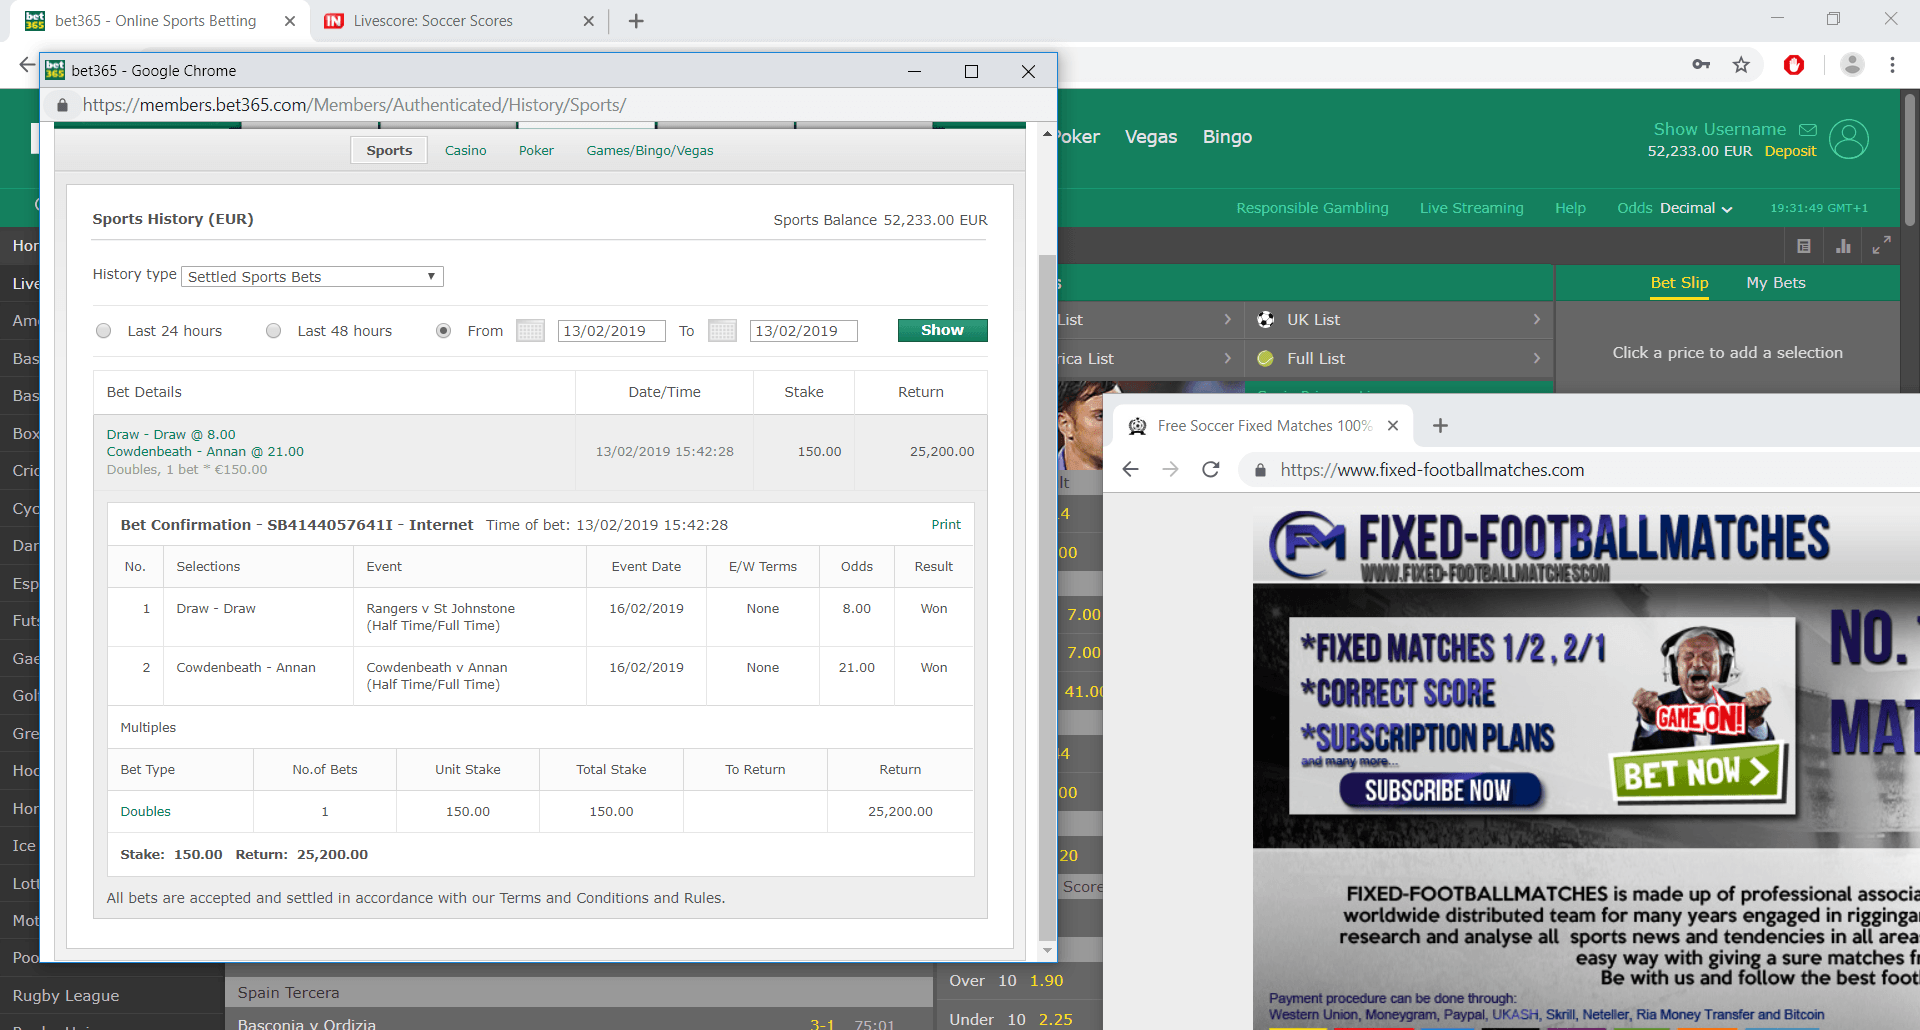Open the Live Streaming link
This screenshot has width=1920, height=1030.
coord(1471,208)
